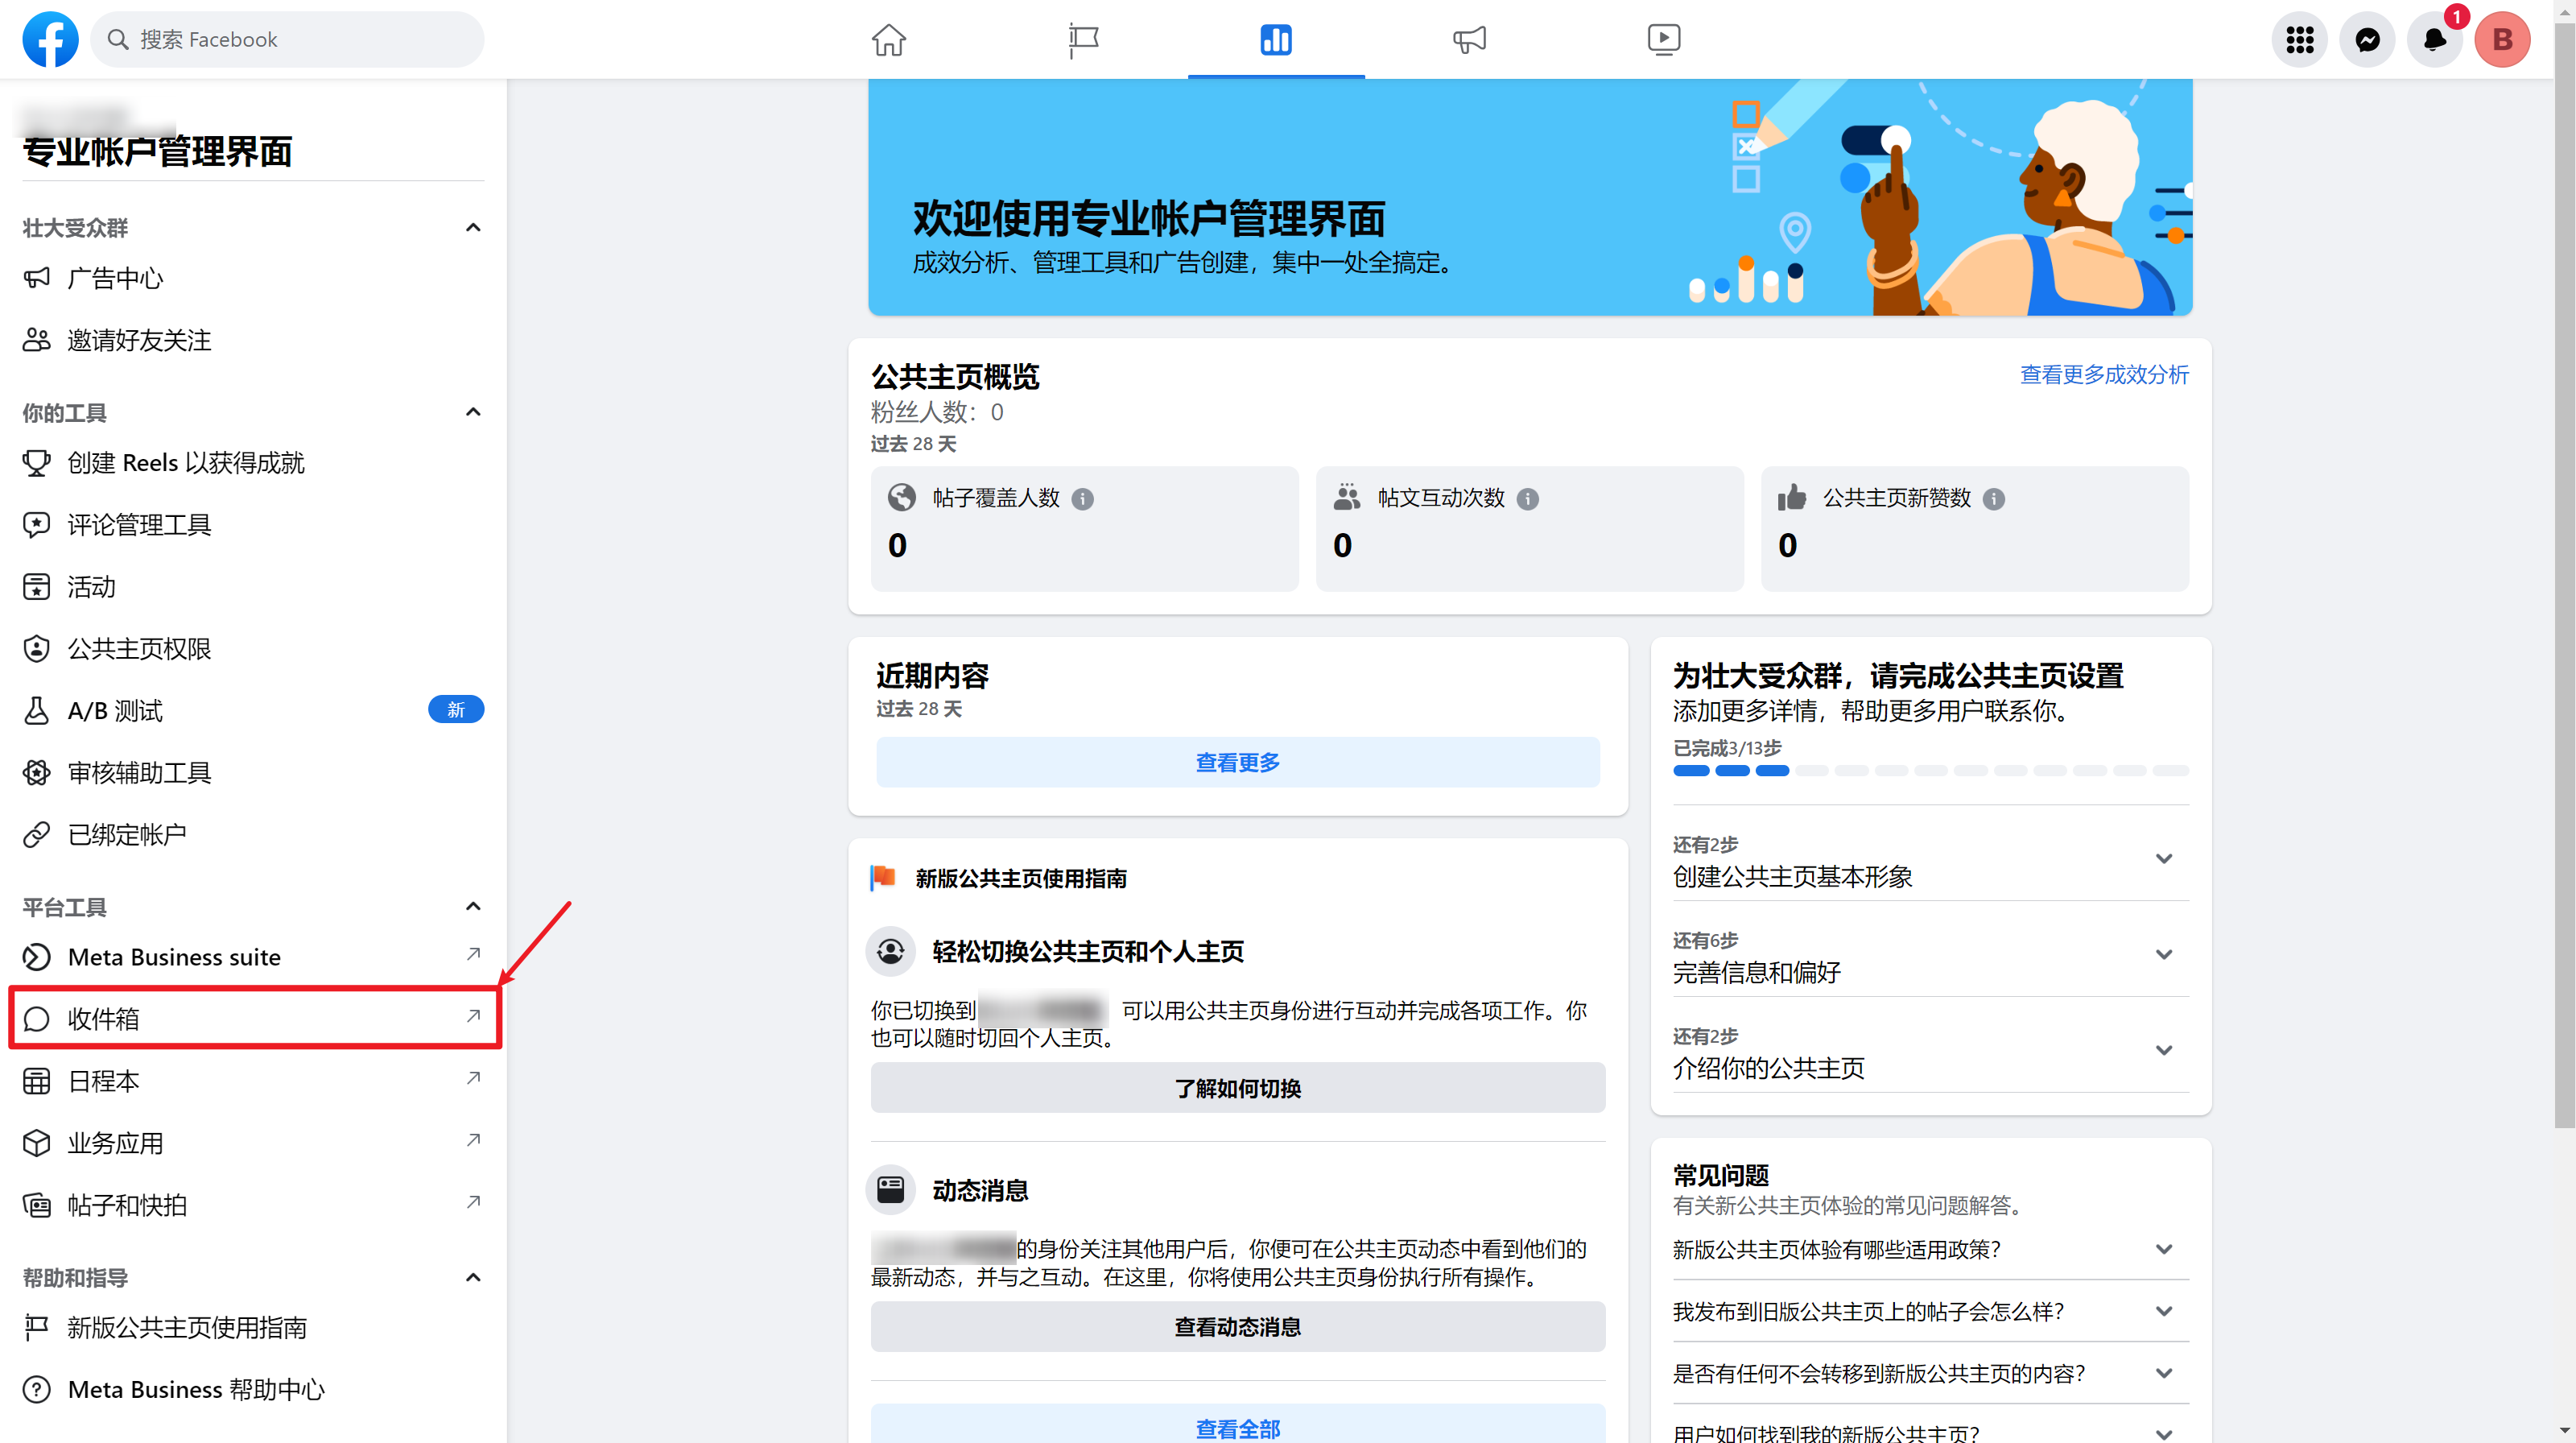The width and height of the screenshot is (2576, 1443).
Task: Collapse the 你的工具 section
Action: (473, 412)
